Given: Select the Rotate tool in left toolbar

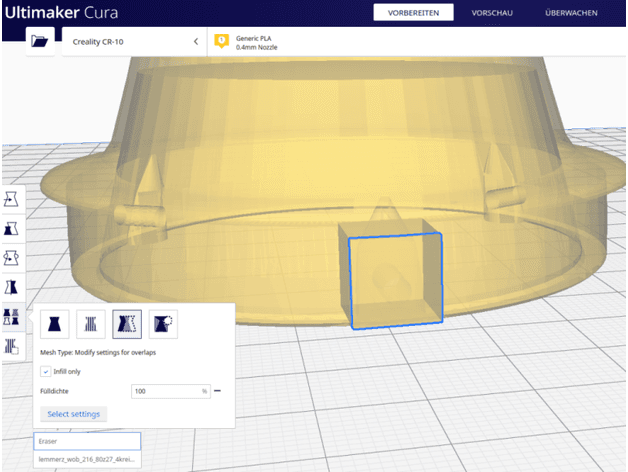Looking at the screenshot, I should tap(11, 258).
